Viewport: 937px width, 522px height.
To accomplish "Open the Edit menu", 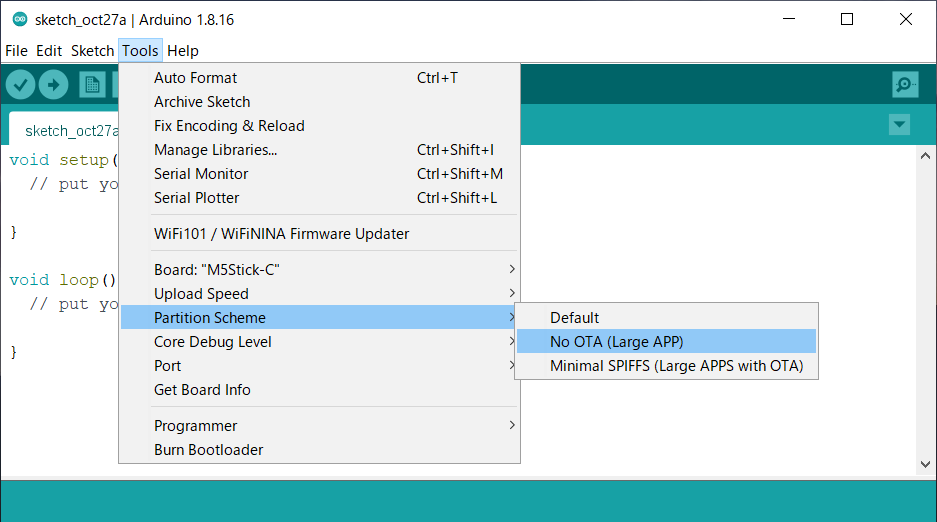I will tap(49, 51).
